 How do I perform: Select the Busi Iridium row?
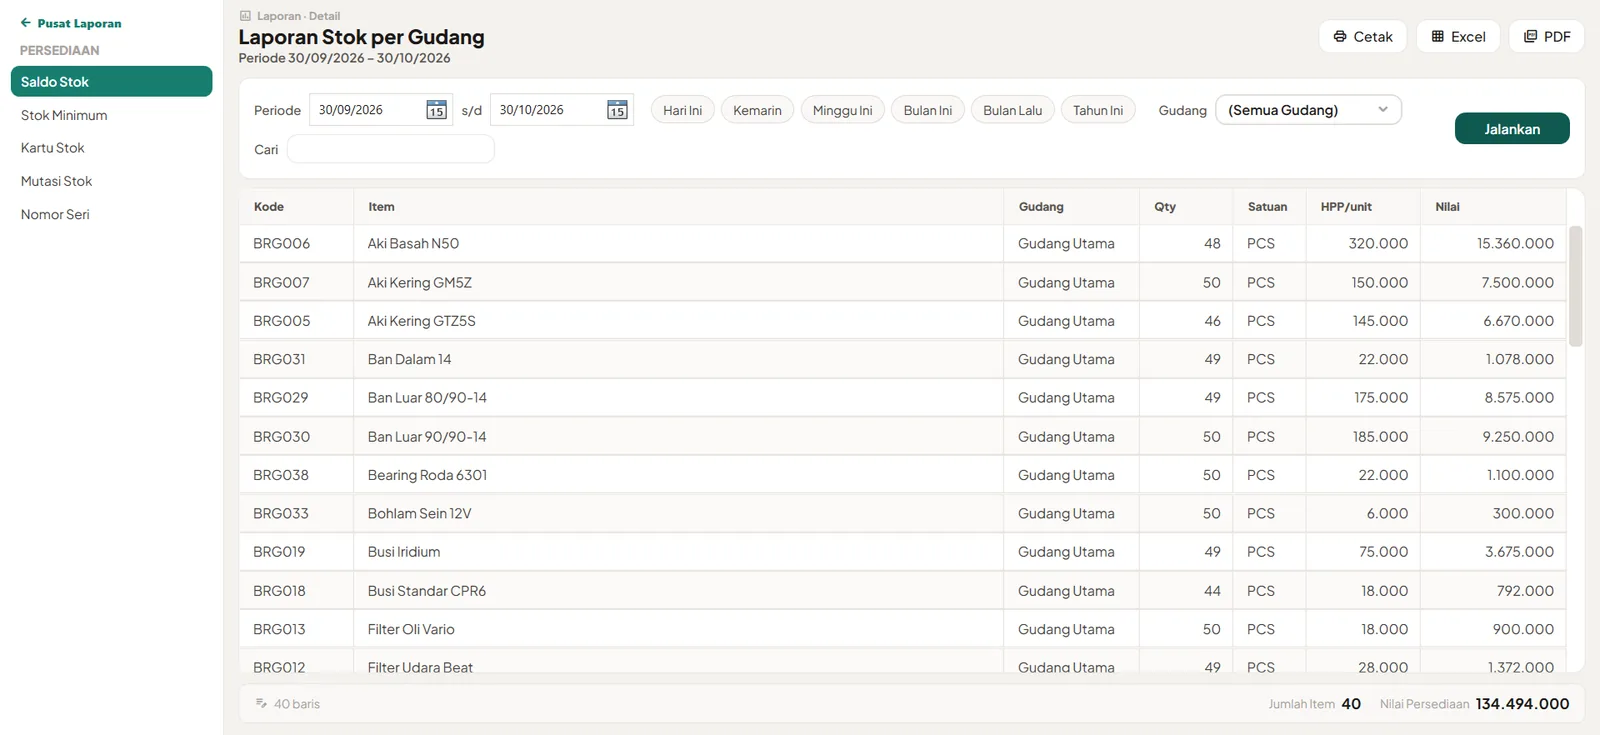(x=903, y=552)
